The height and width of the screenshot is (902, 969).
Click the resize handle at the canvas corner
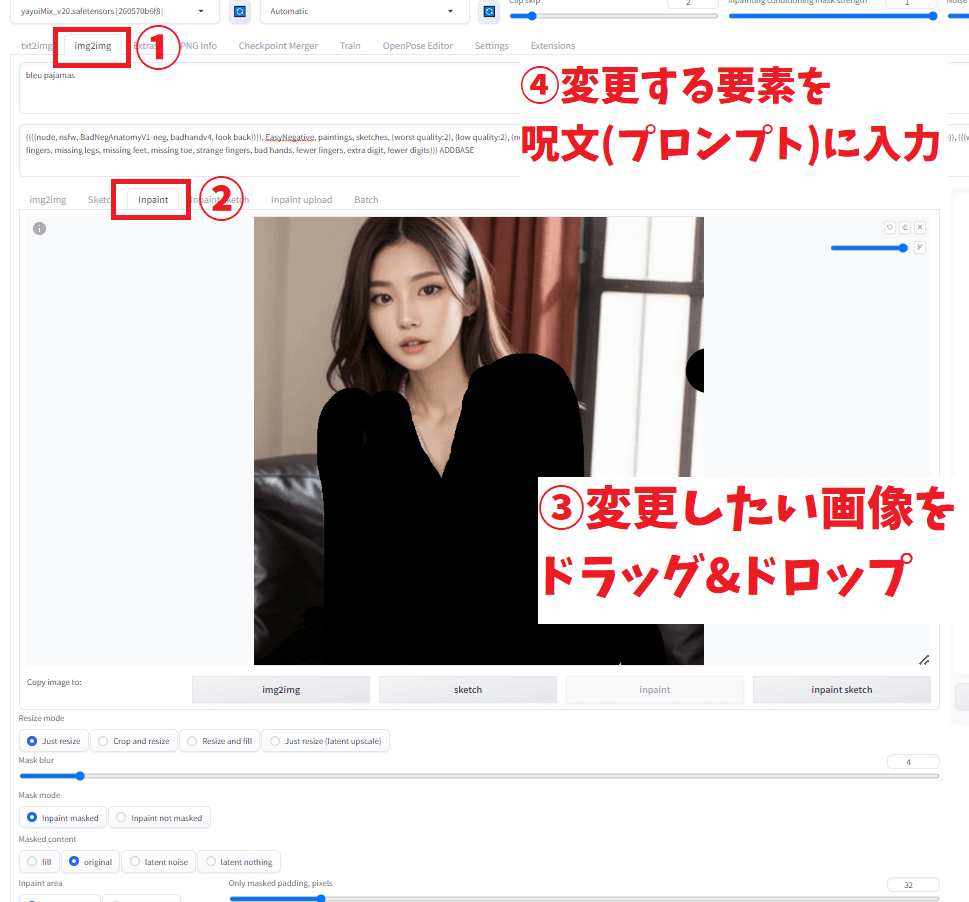click(x=924, y=659)
